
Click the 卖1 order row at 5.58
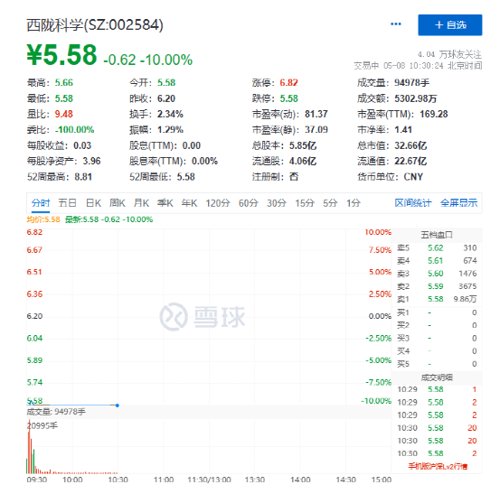pyautogui.click(x=437, y=299)
